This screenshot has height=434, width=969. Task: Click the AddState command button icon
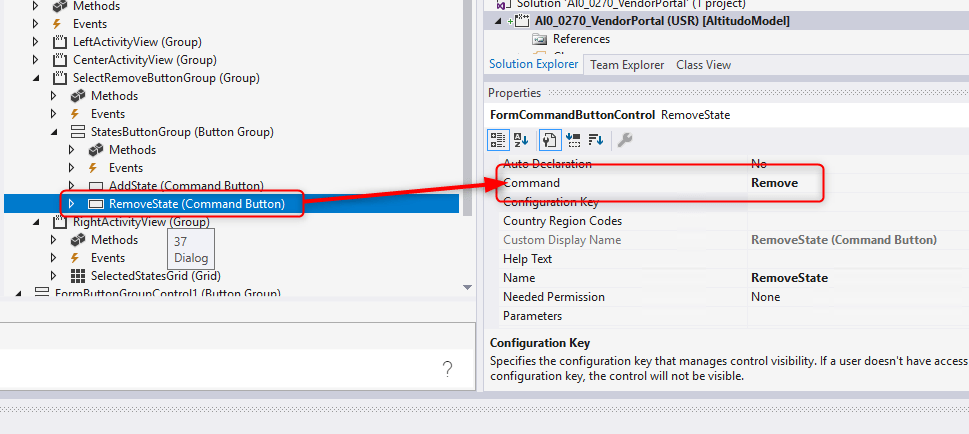(96, 186)
